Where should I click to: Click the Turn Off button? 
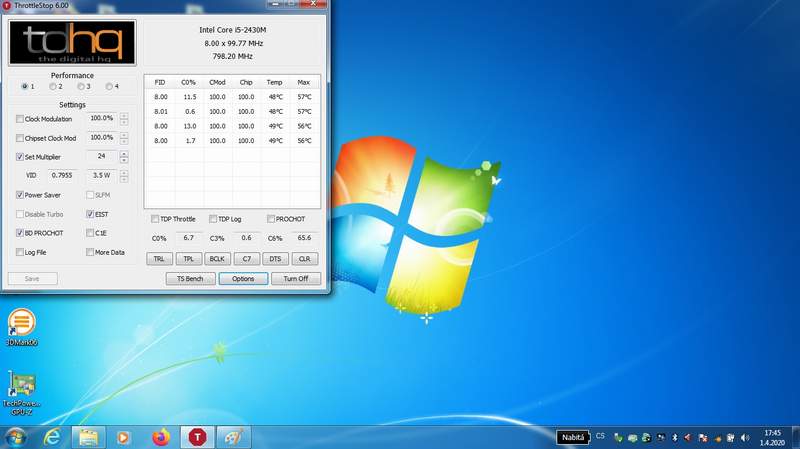[296, 279]
